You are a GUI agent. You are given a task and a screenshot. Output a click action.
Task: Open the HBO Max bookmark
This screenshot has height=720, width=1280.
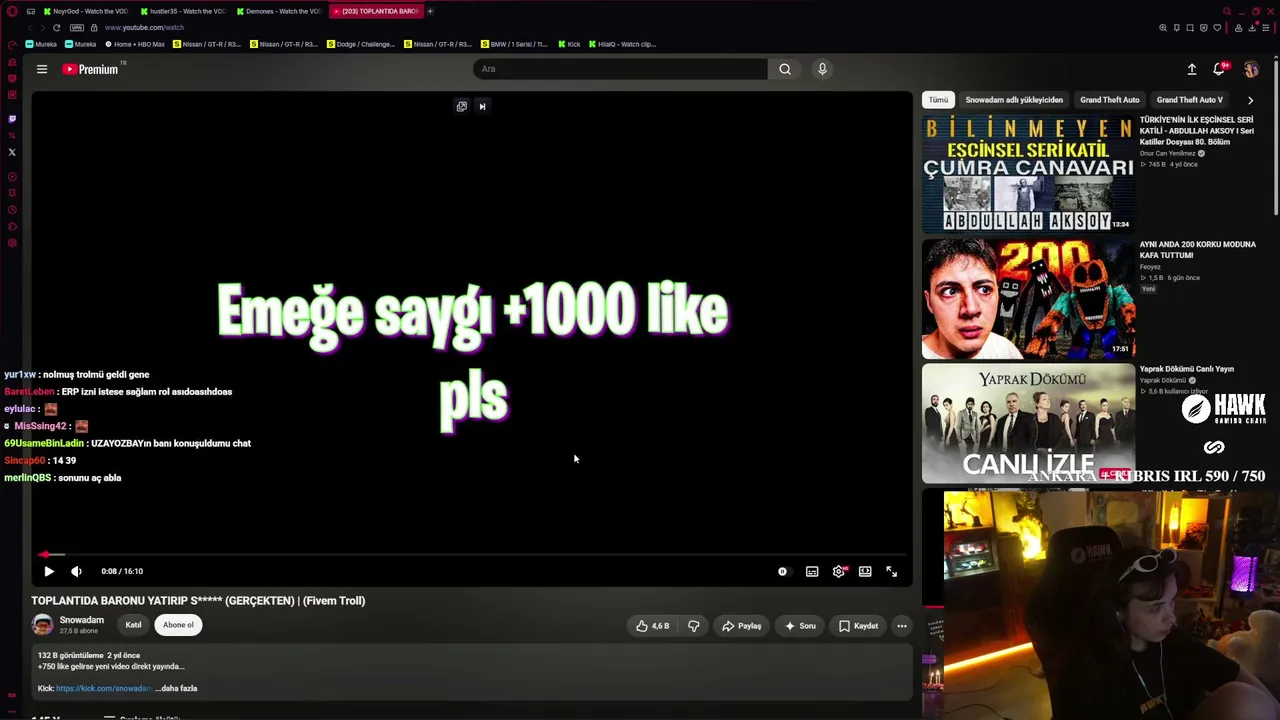coord(135,44)
